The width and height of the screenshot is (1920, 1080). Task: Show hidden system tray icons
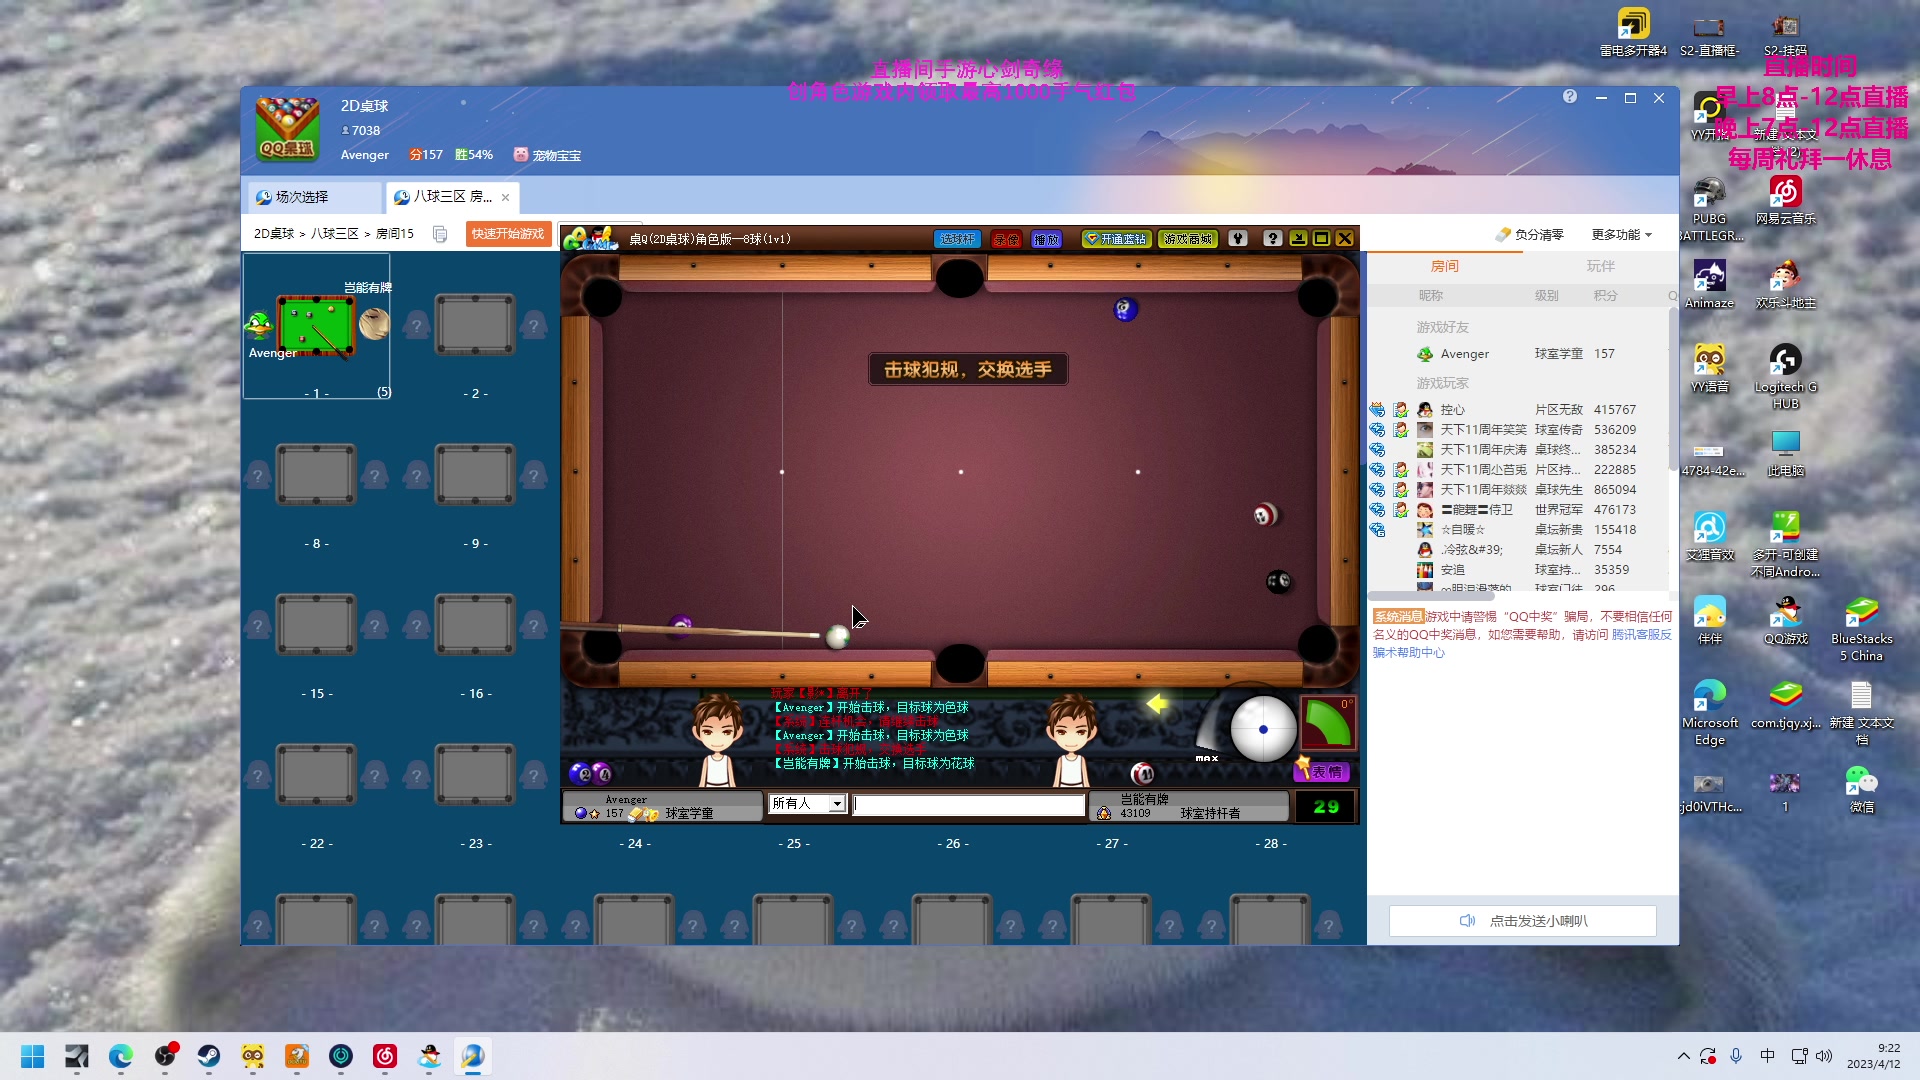point(1684,1056)
